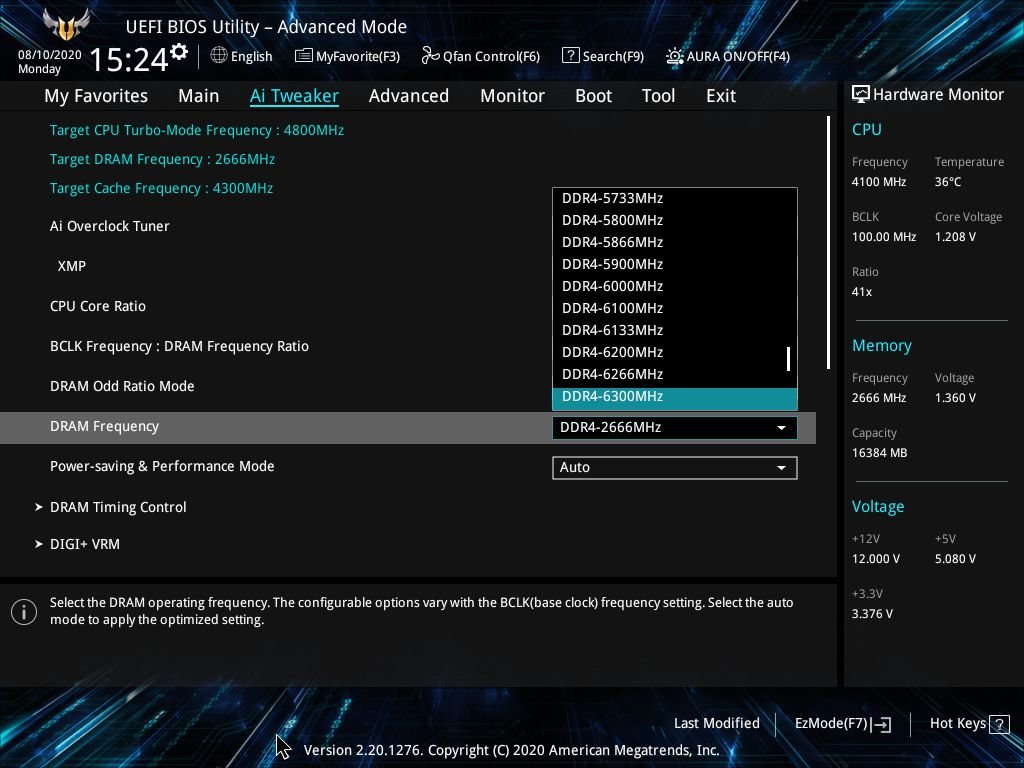Viewport: 1024px width, 768px height.
Task: Choose DDR4-5800MHz option
Action: [x=675, y=220]
